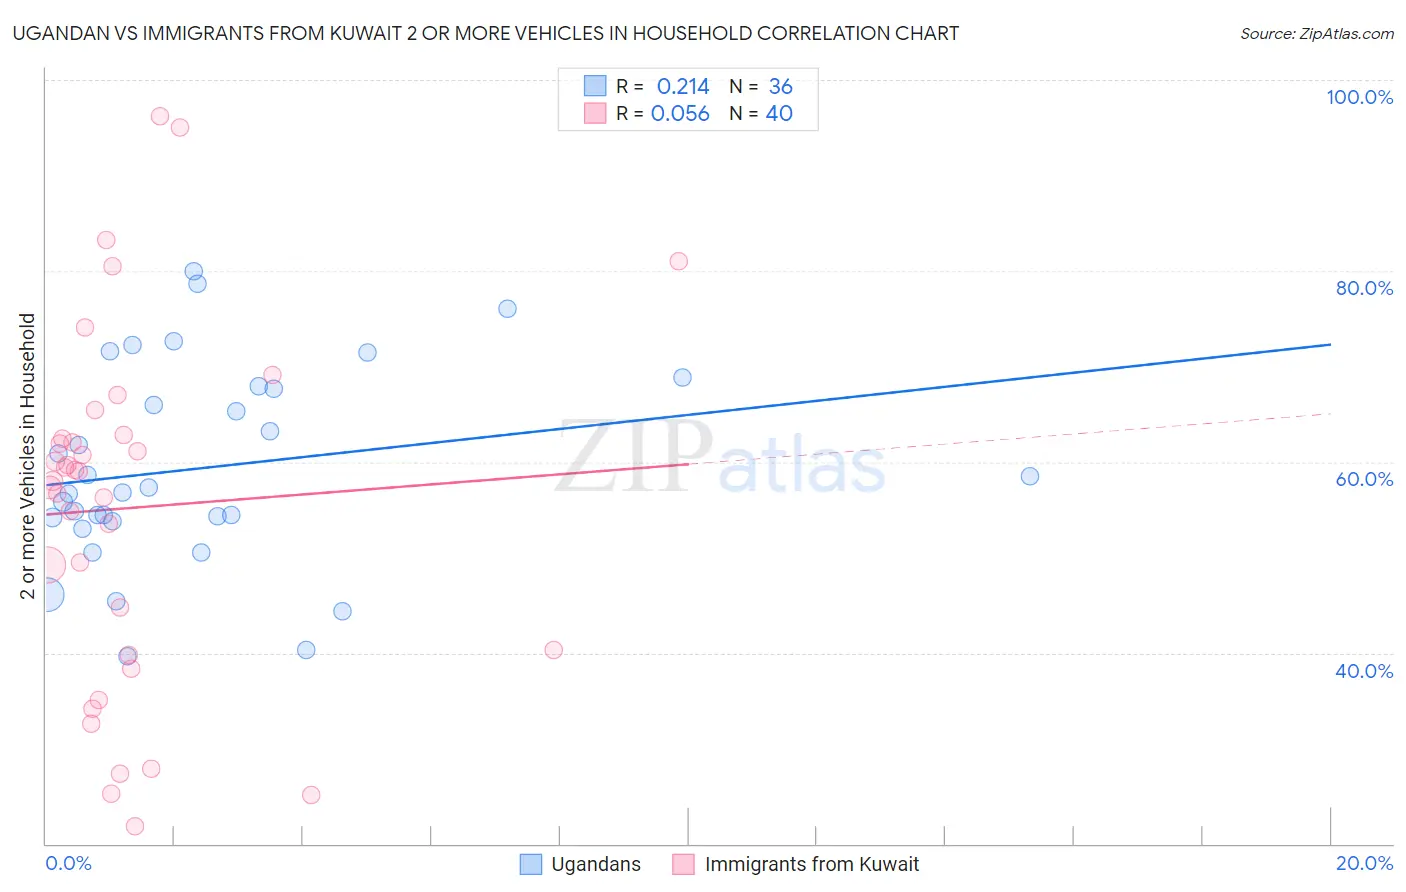Viewport: 1406px width, 892px height.
Task: Click the topmost pink data point near 97%
Action: [x=160, y=116]
